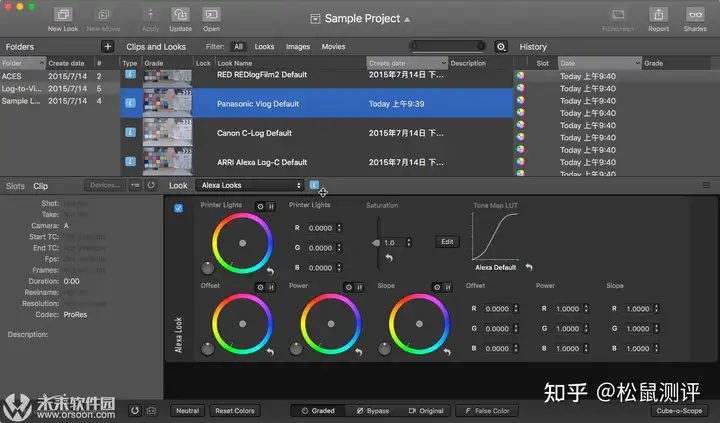Click the camera snapshot icon in bottom bar
The image size is (720, 423).
coord(151,410)
